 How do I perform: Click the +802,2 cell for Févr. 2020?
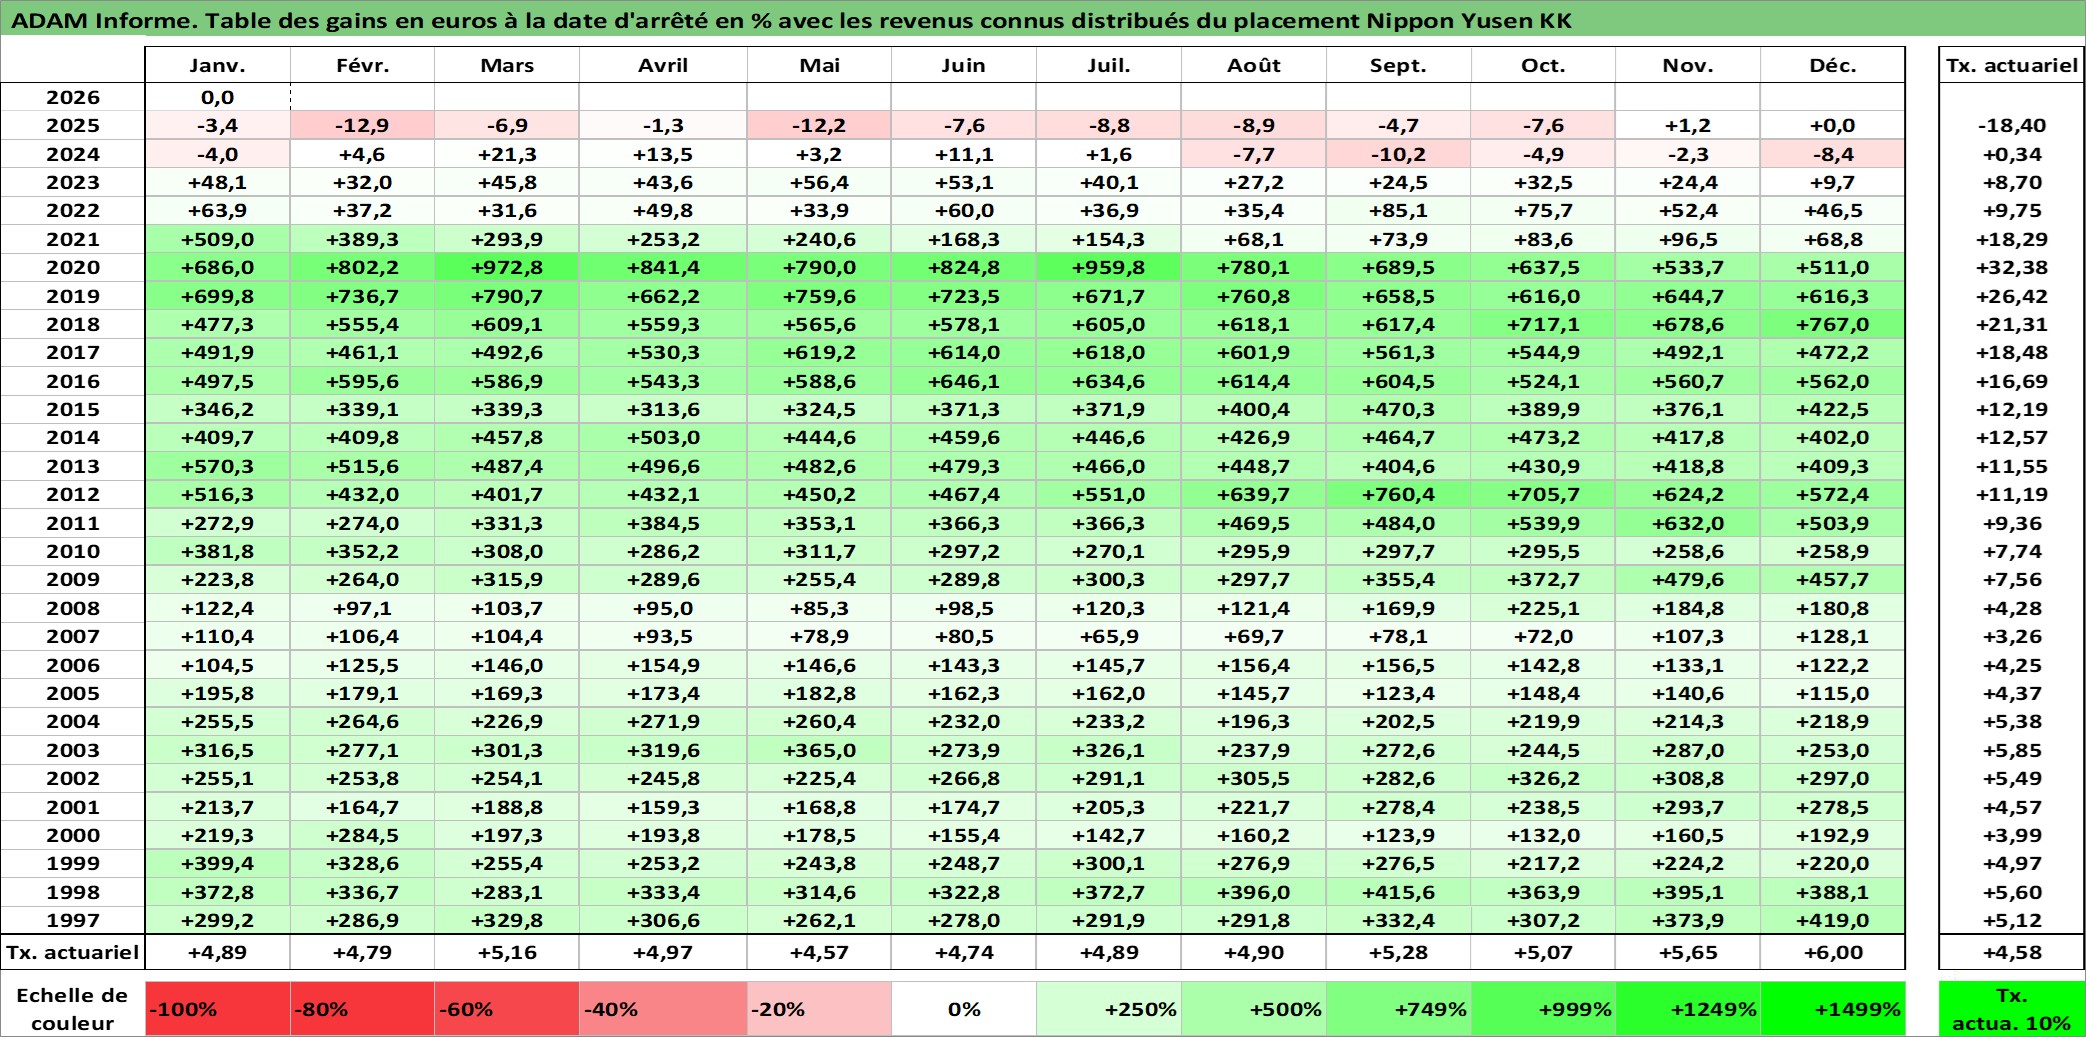click(x=362, y=267)
